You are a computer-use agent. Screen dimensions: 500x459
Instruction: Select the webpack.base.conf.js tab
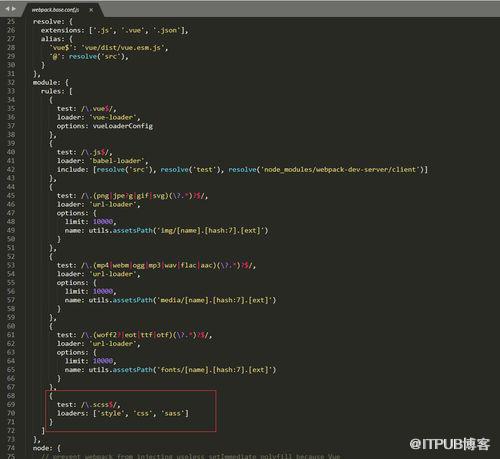[56, 10]
